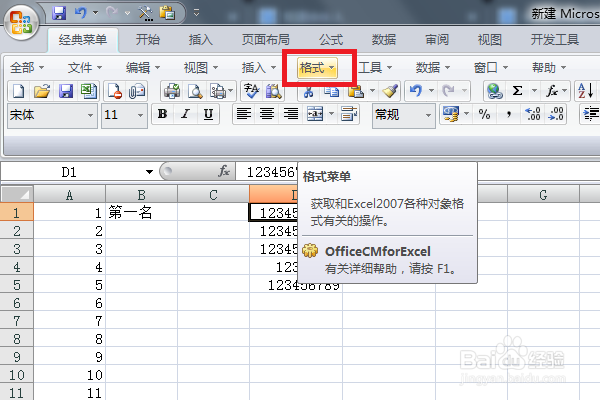
Task: Toggle wrap text button
Action: (x=349, y=114)
